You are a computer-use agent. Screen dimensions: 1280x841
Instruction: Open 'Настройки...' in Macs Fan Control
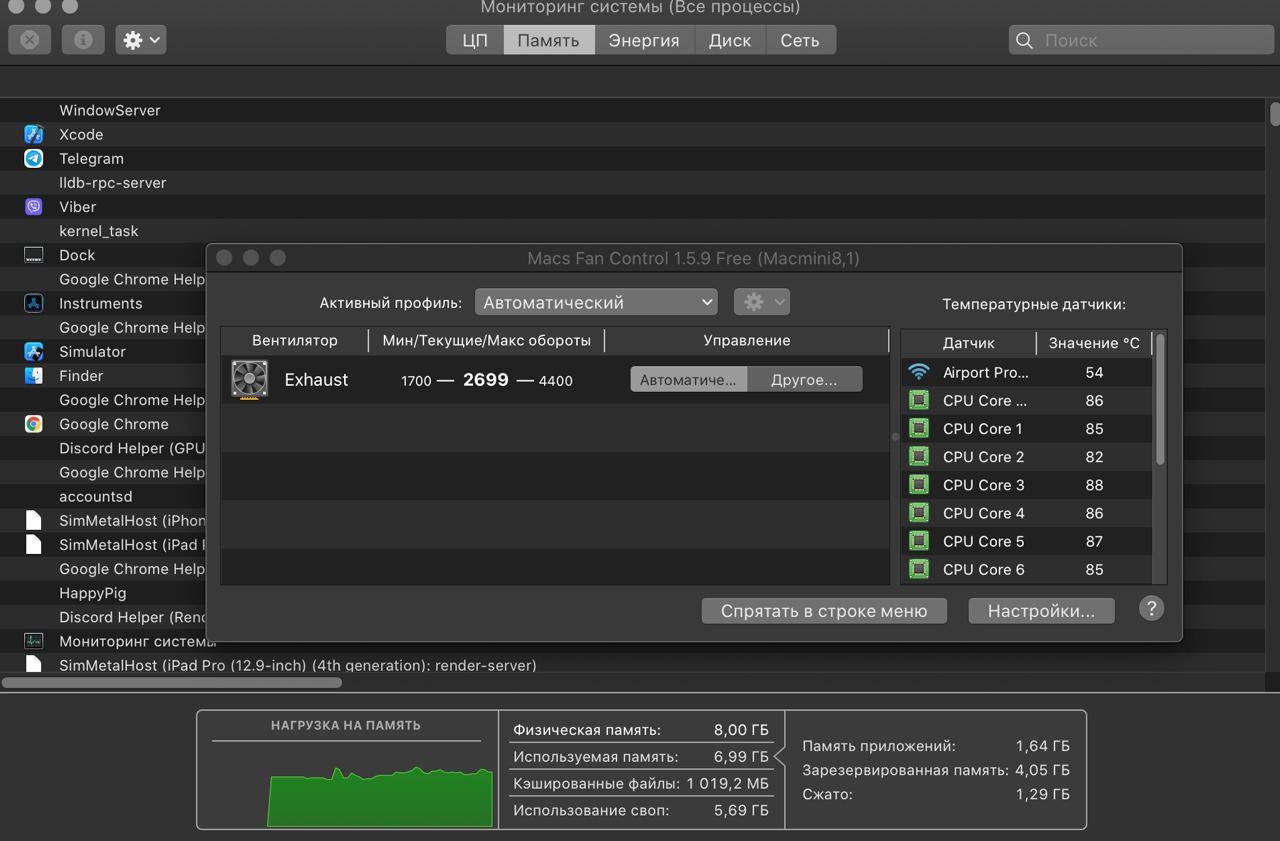tap(1041, 611)
